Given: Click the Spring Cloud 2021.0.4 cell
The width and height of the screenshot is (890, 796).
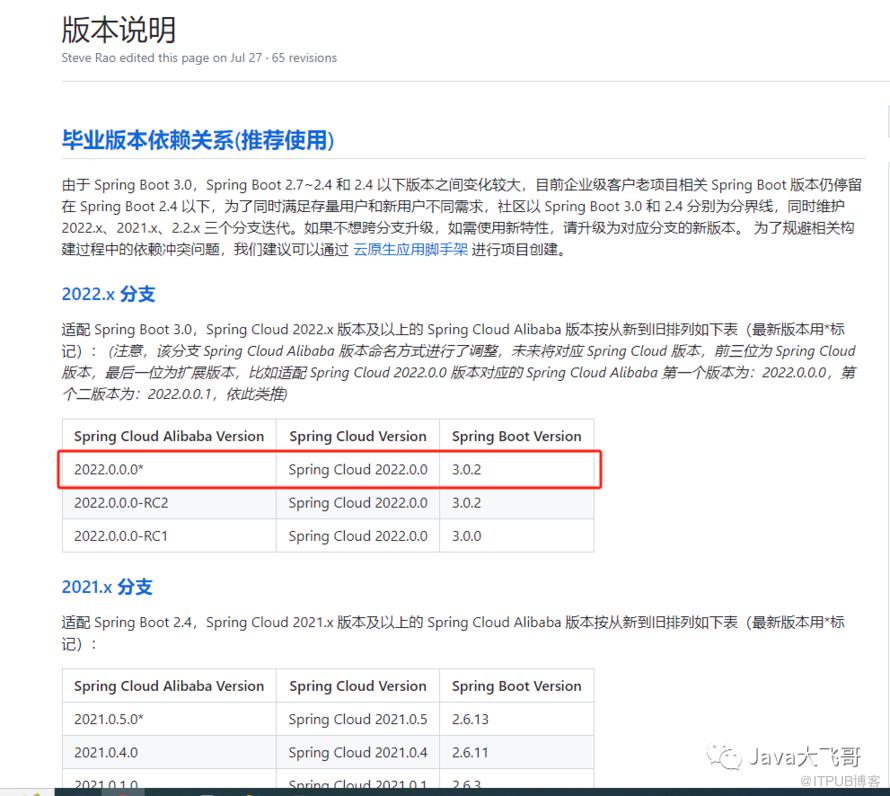Looking at the screenshot, I should click(358, 752).
